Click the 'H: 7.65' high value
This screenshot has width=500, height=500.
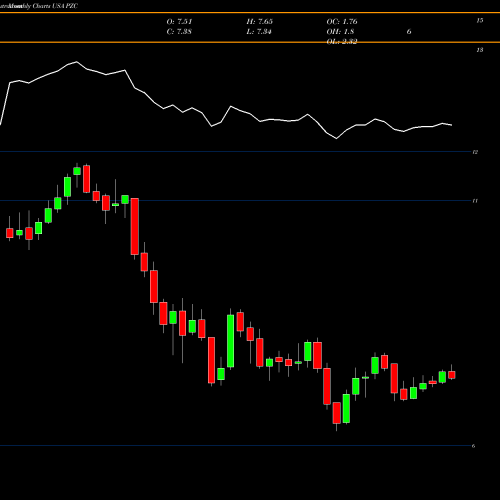(260, 22)
